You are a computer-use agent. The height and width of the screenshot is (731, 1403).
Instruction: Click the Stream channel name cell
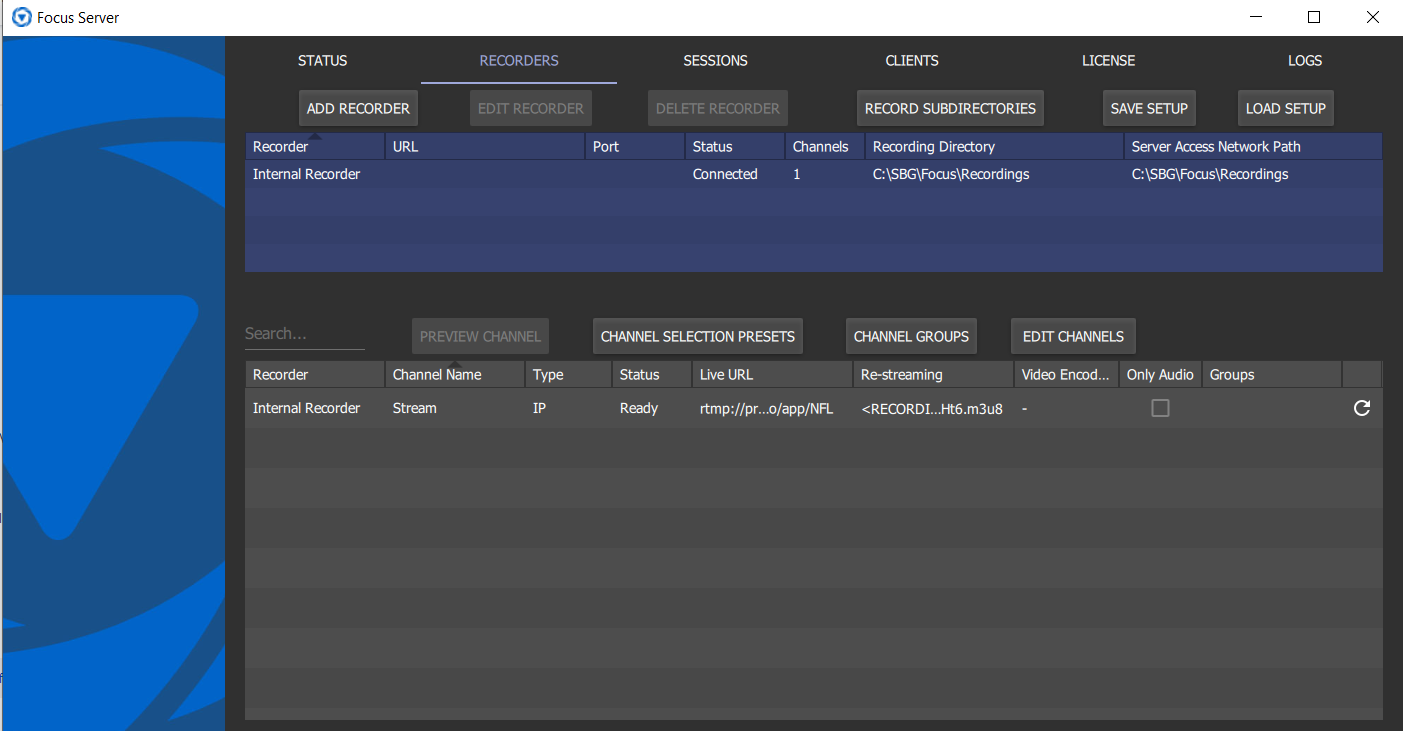point(455,408)
